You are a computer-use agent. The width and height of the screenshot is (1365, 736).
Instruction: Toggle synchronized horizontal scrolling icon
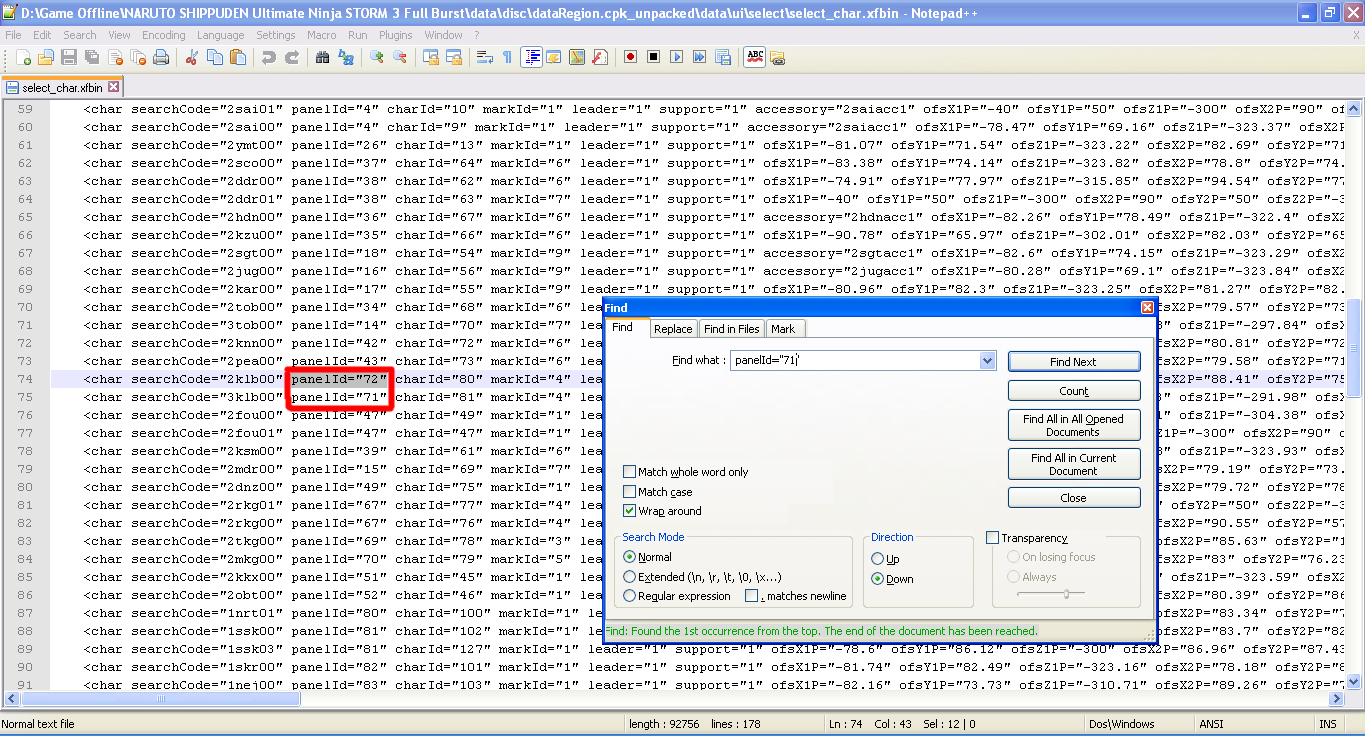(x=454, y=57)
